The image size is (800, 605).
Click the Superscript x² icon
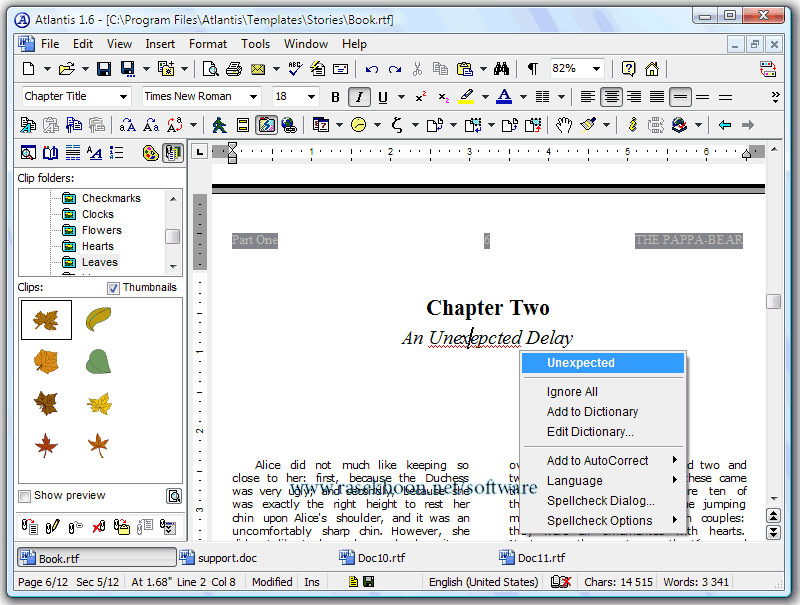tap(420, 96)
